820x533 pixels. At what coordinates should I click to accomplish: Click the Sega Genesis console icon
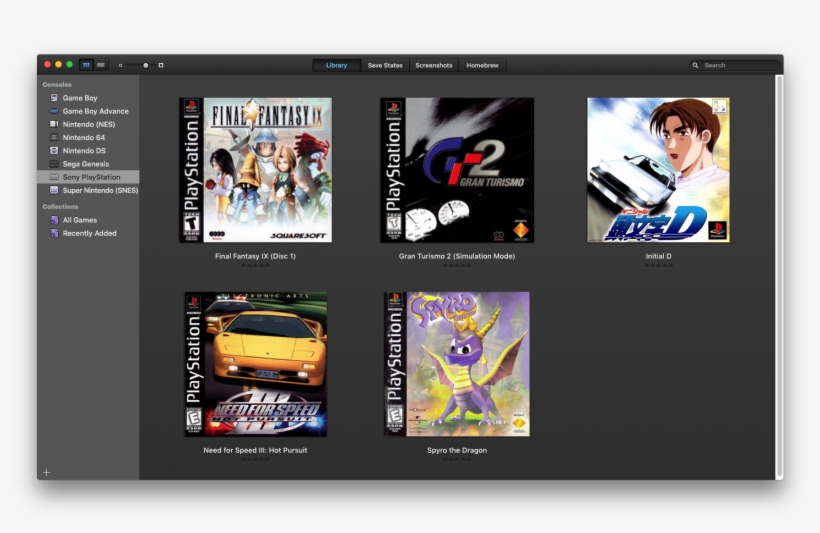(54, 163)
